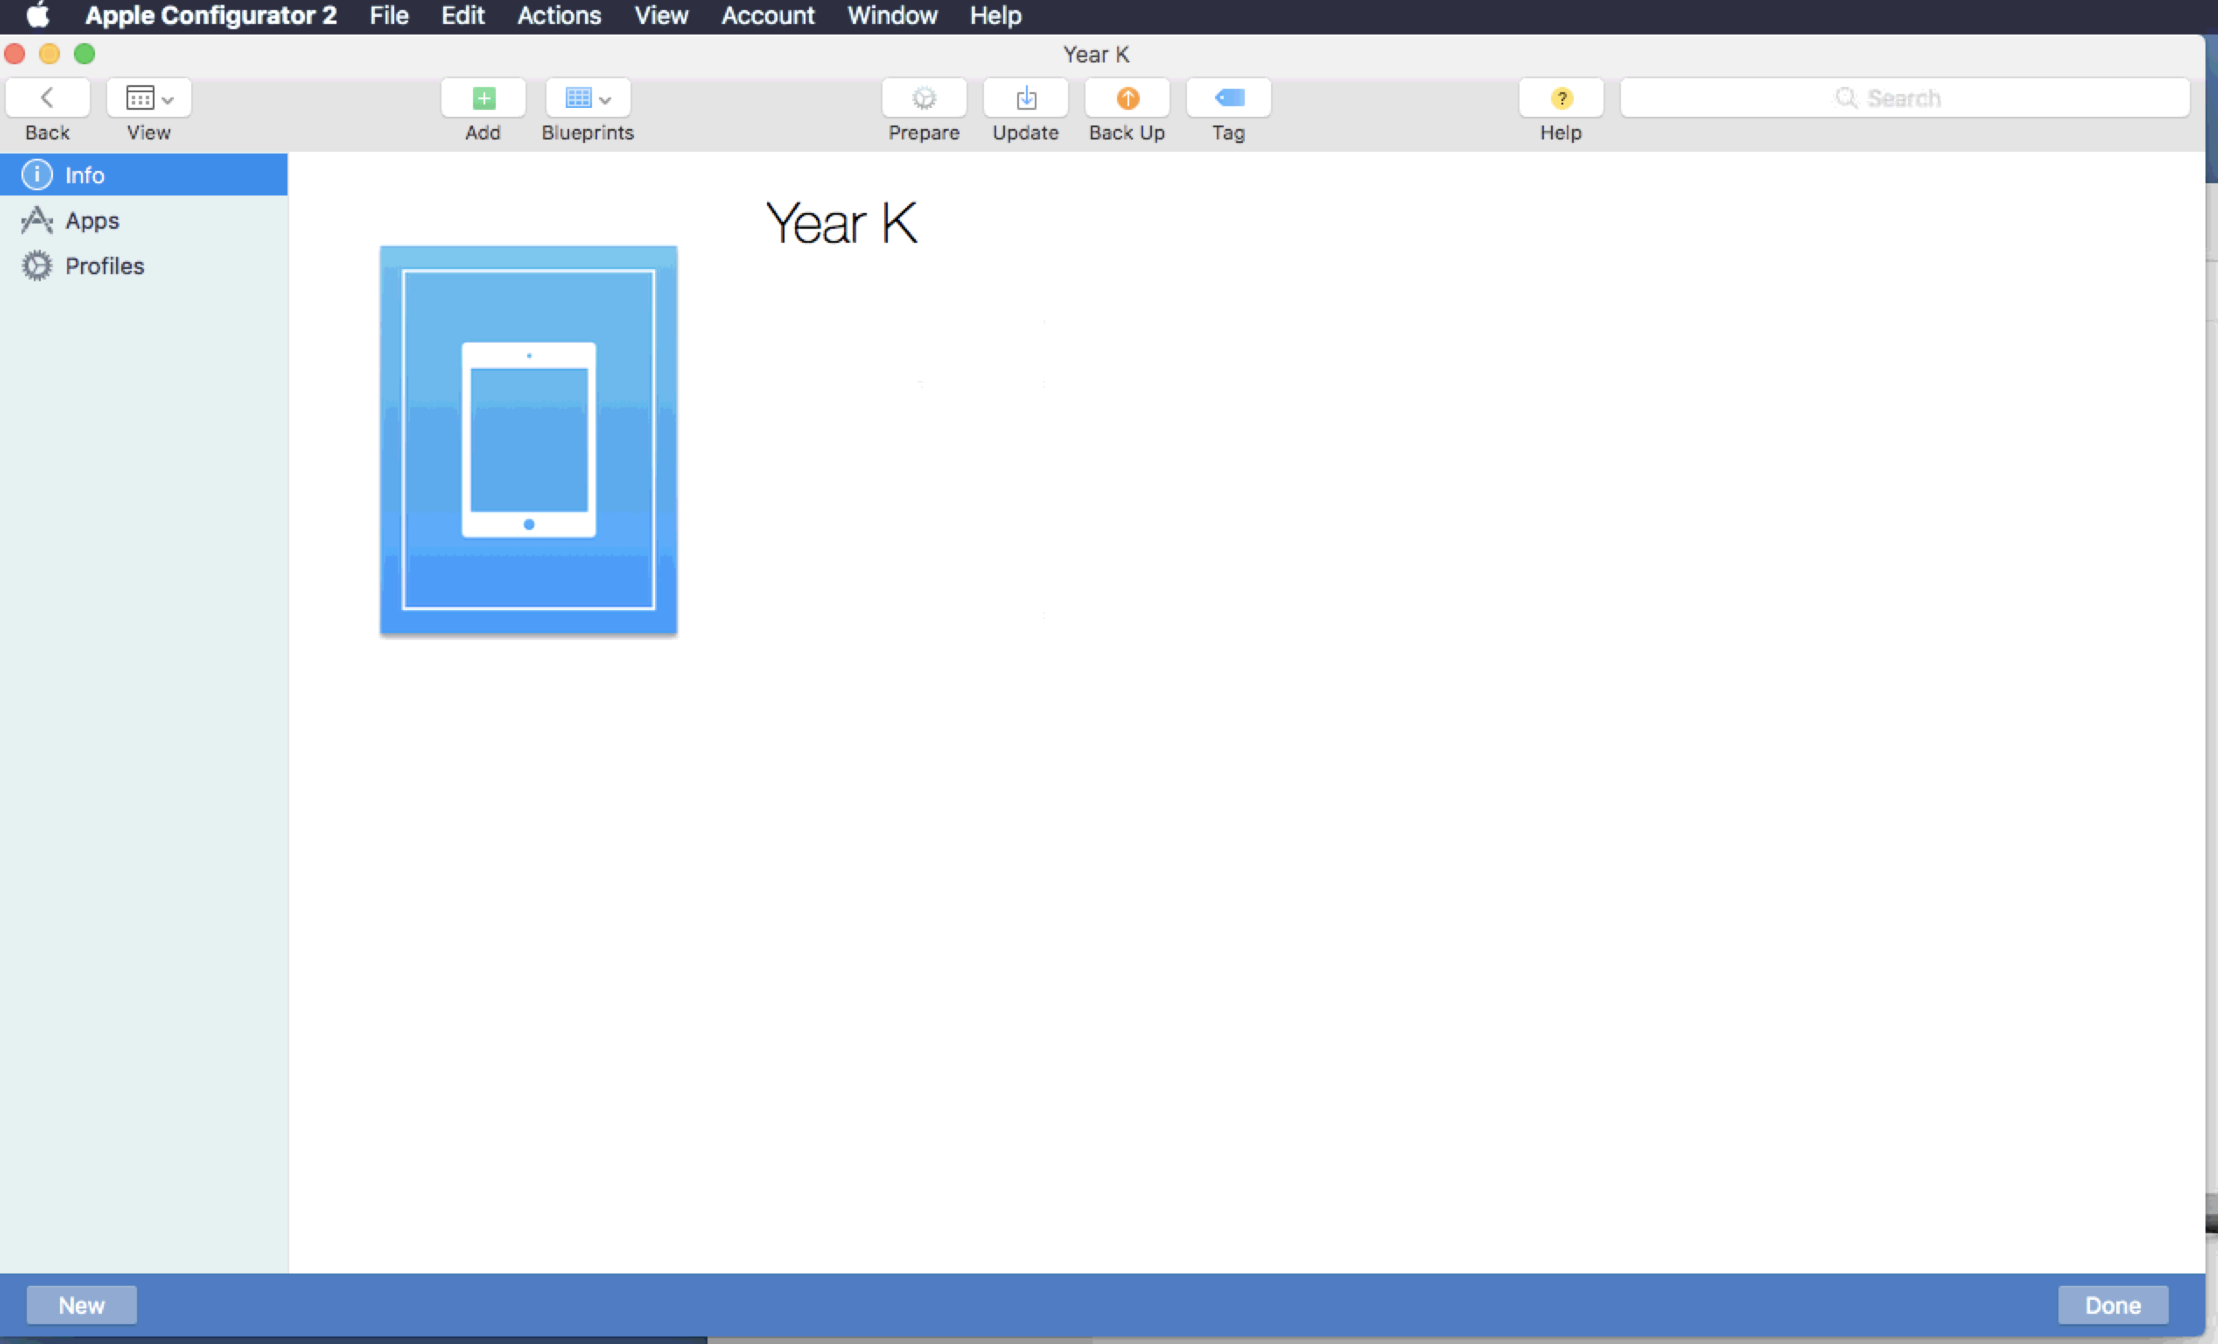
Task: Click the Done button
Action: point(2112,1305)
